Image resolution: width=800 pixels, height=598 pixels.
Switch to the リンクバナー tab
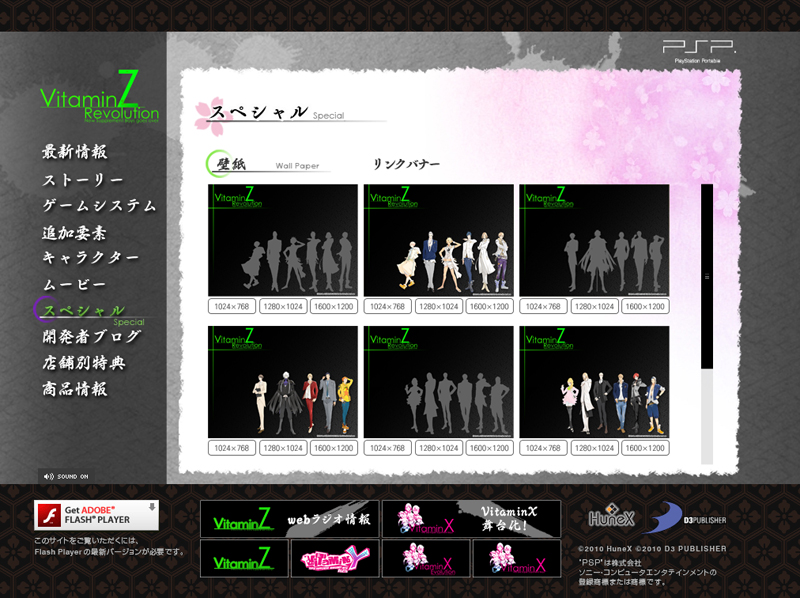click(406, 164)
